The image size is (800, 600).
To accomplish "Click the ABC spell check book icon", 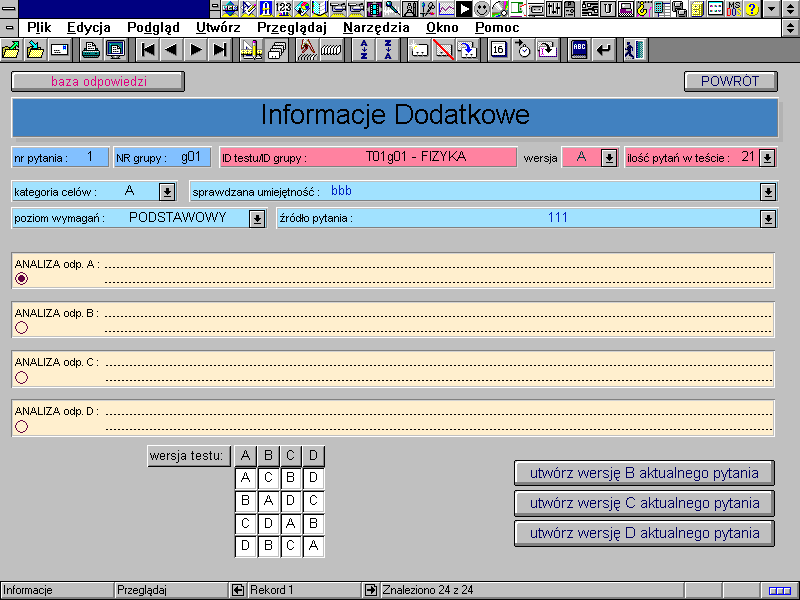I will pyautogui.click(x=579, y=49).
